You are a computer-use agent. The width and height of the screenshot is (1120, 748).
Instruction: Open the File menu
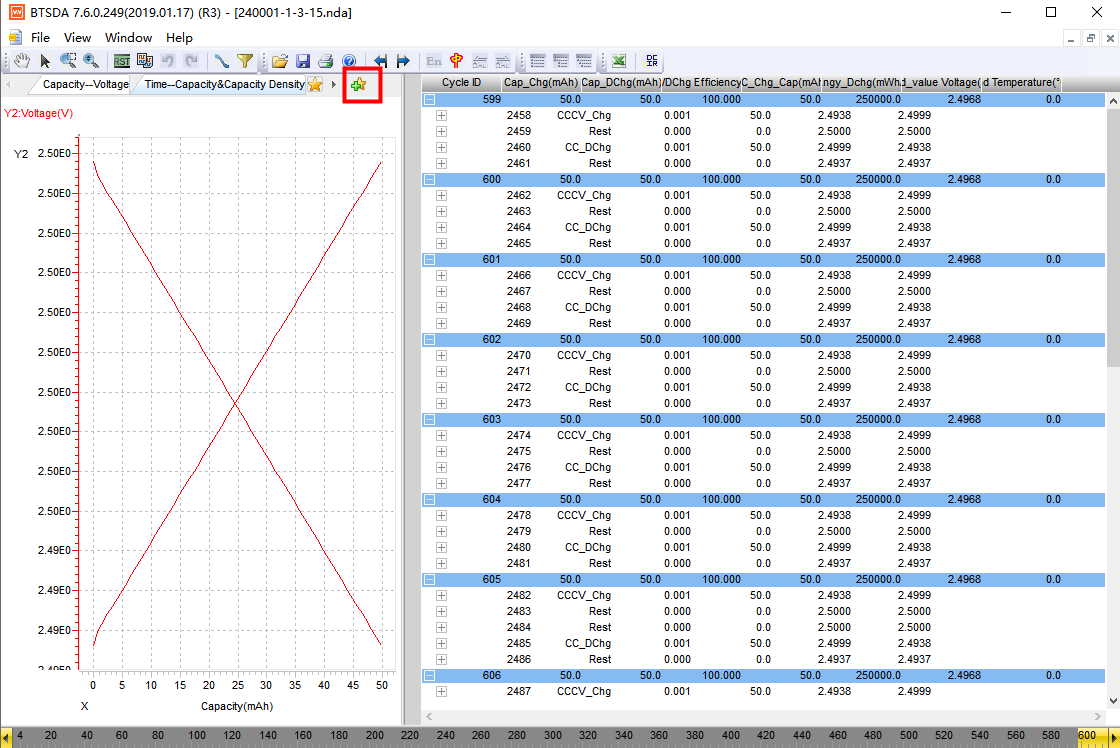coord(40,37)
